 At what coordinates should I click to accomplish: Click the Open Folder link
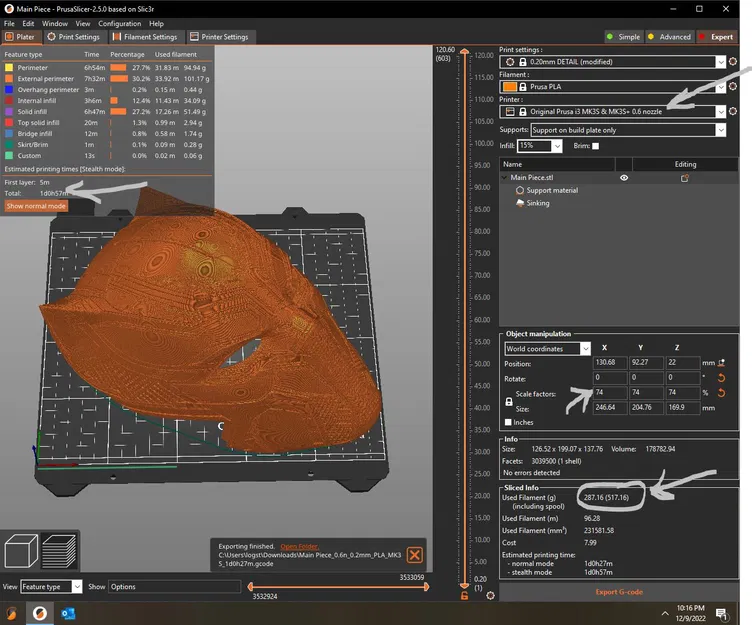tap(299, 547)
